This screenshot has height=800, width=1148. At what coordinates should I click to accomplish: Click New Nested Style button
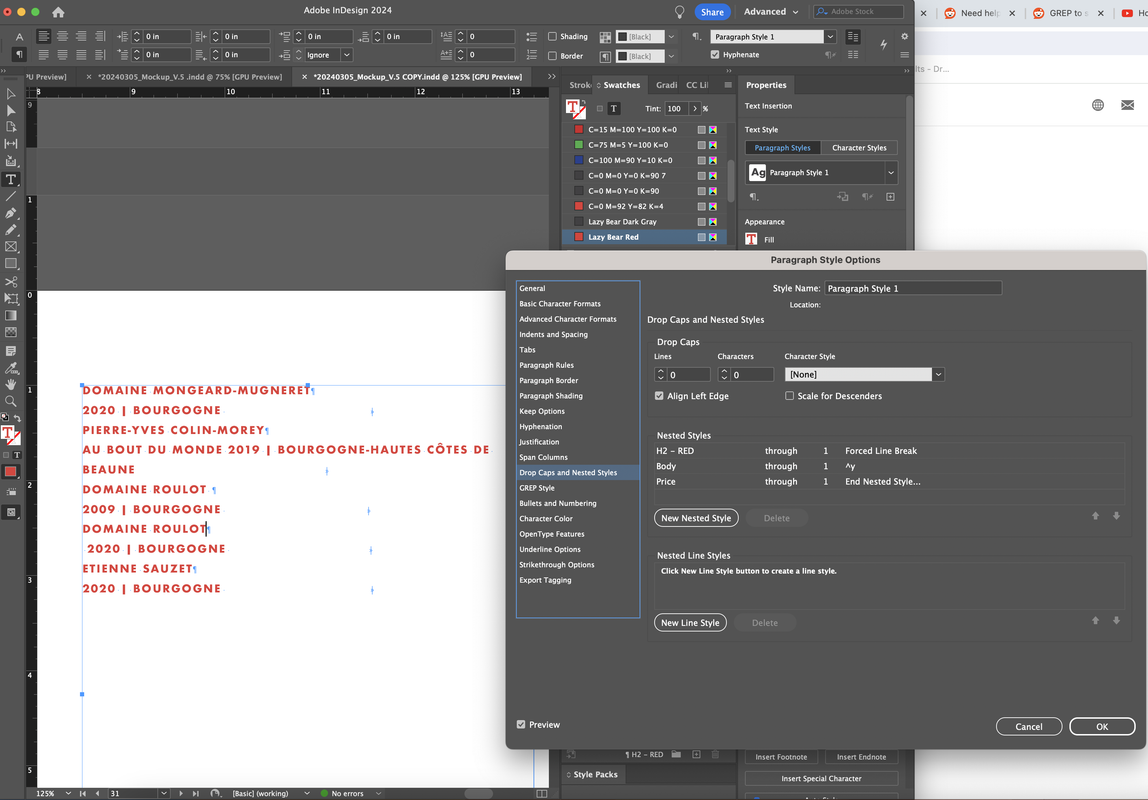pyautogui.click(x=696, y=518)
